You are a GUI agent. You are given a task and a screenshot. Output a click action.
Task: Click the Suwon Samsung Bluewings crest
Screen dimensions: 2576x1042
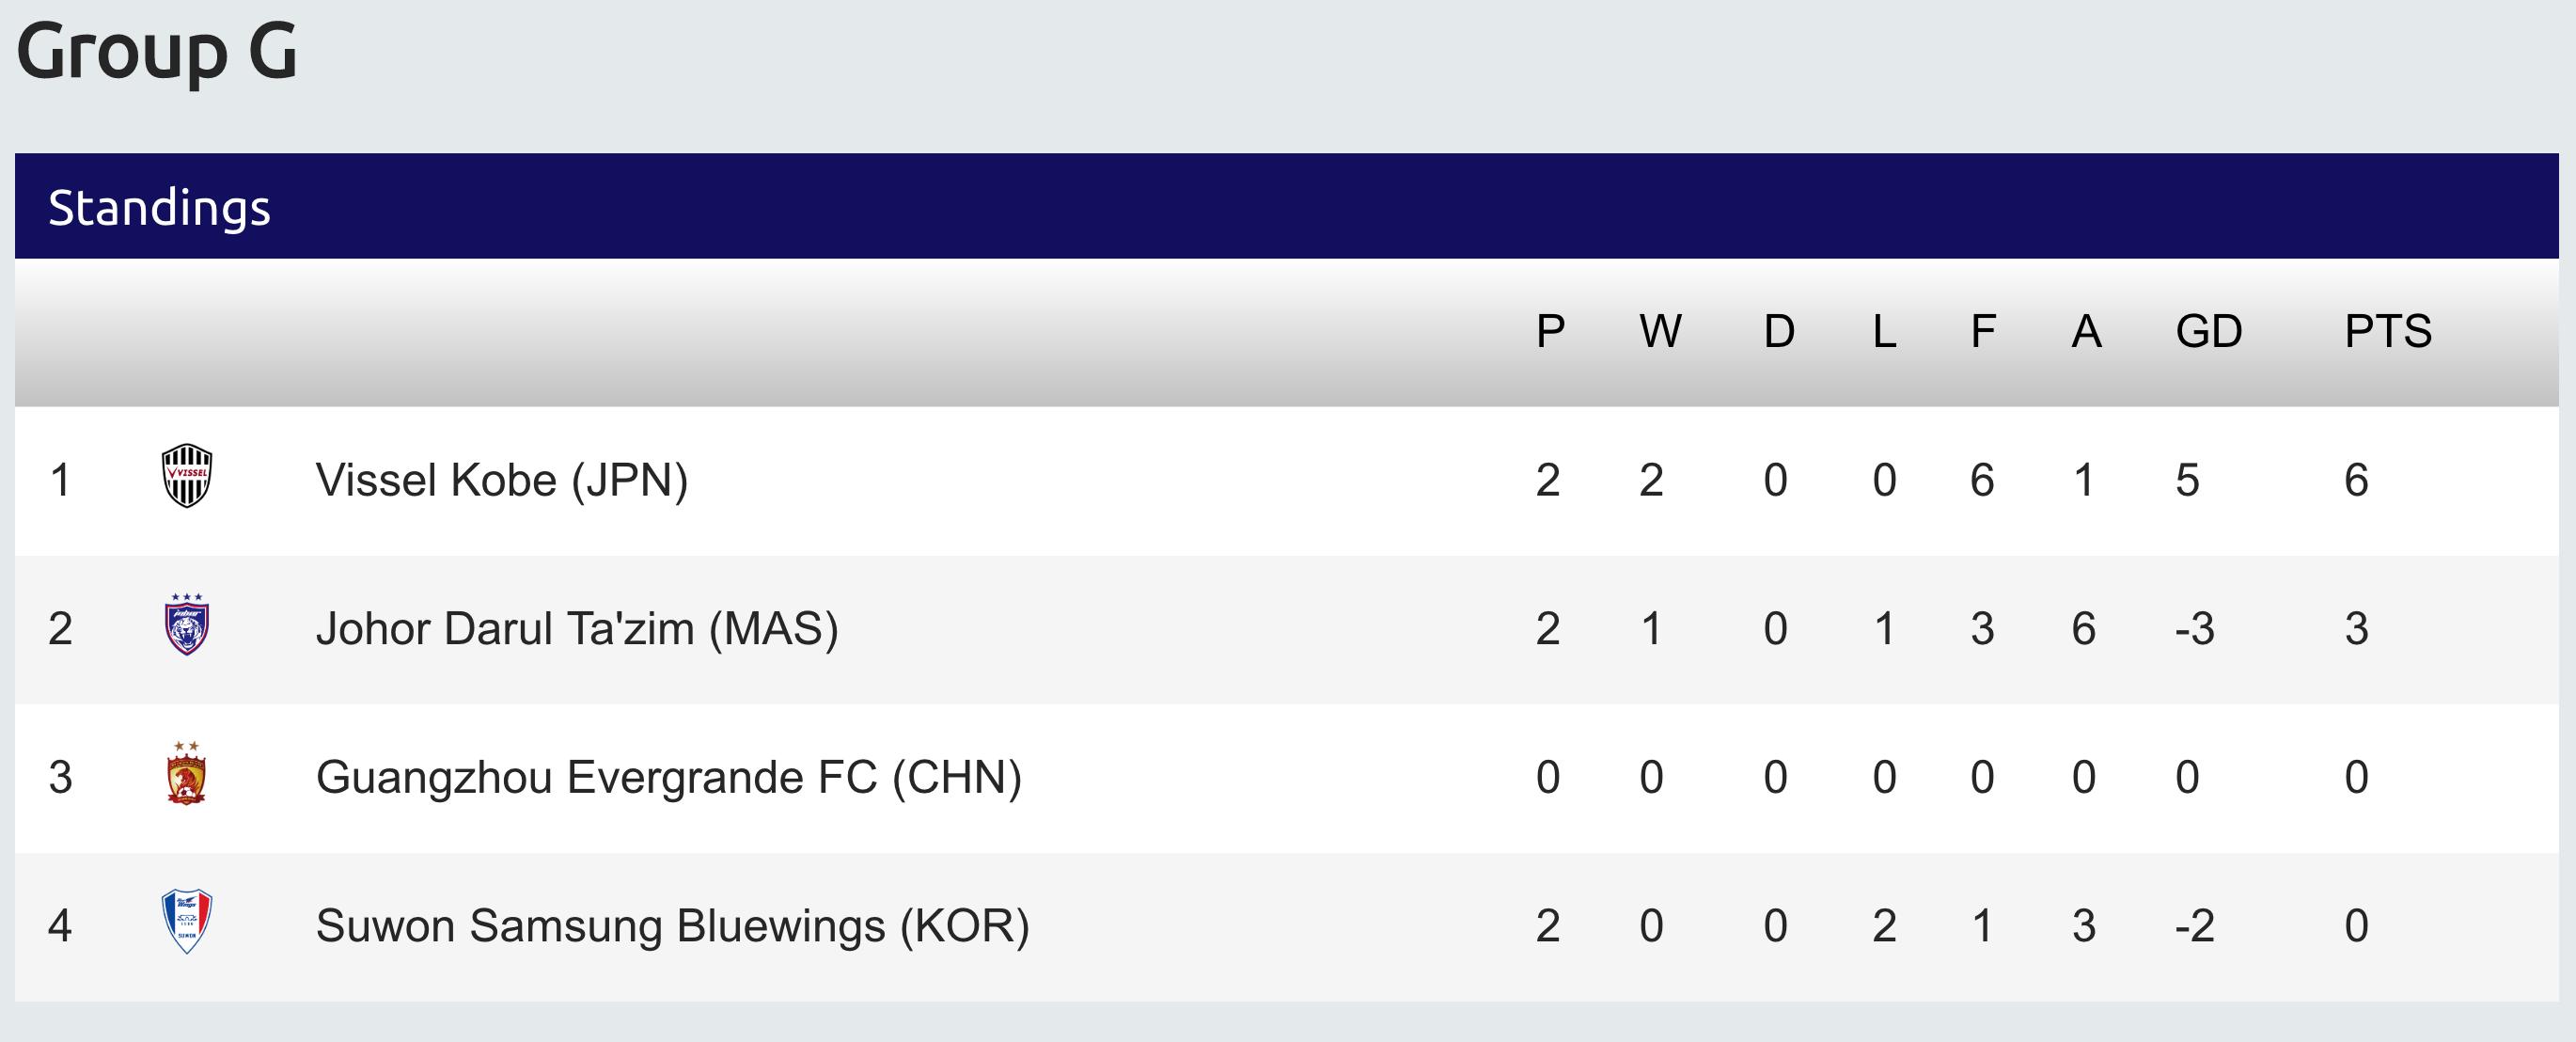click(187, 922)
